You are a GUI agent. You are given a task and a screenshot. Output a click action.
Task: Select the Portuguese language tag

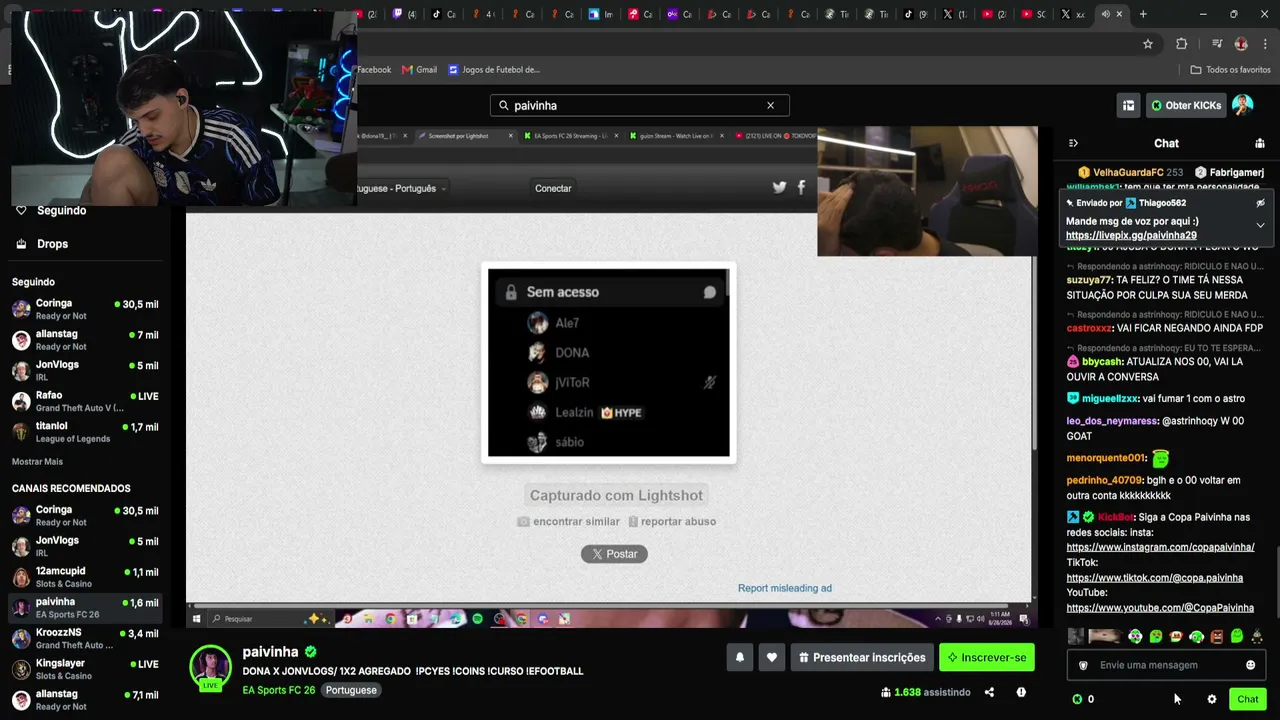pos(351,690)
